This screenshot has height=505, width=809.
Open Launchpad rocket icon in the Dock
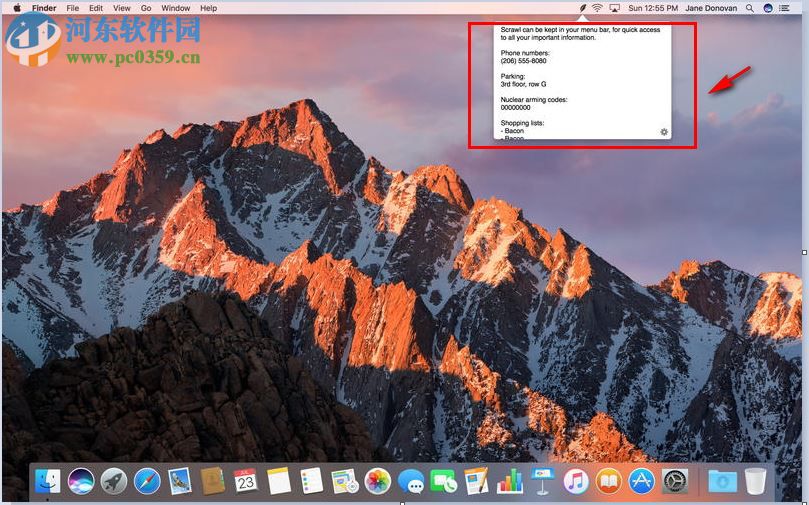(x=114, y=482)
